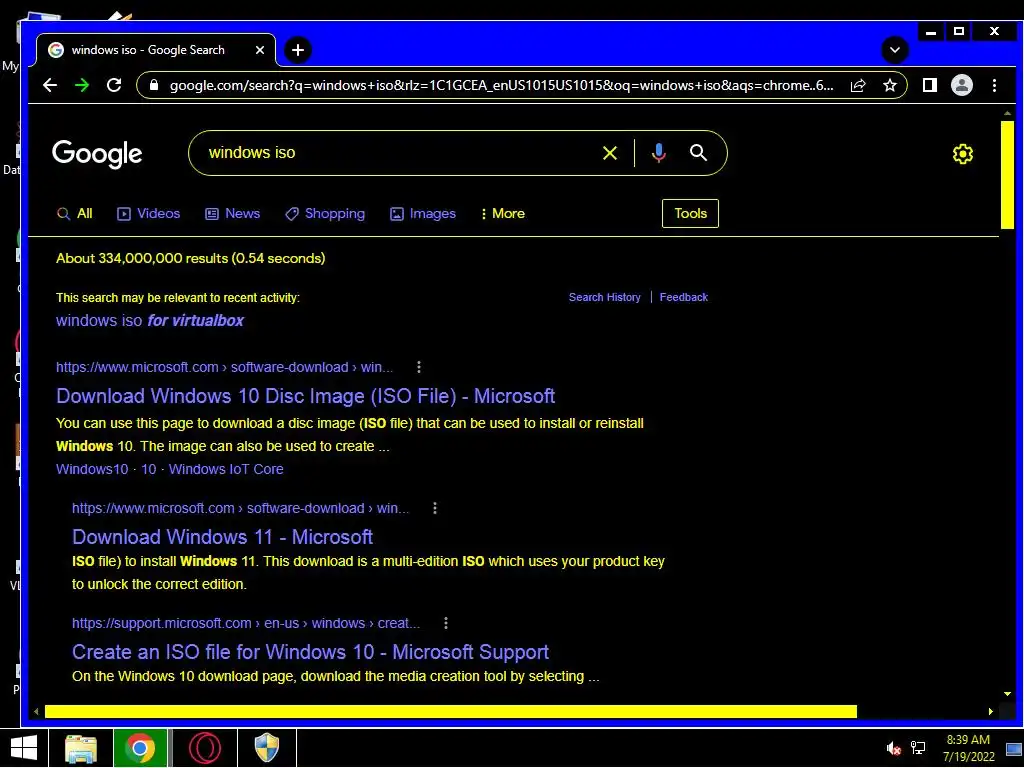Click the Chrome taskbar icon
Image resolution: width=1024 pixels, height=768 pixels.
tap(140, 748)
